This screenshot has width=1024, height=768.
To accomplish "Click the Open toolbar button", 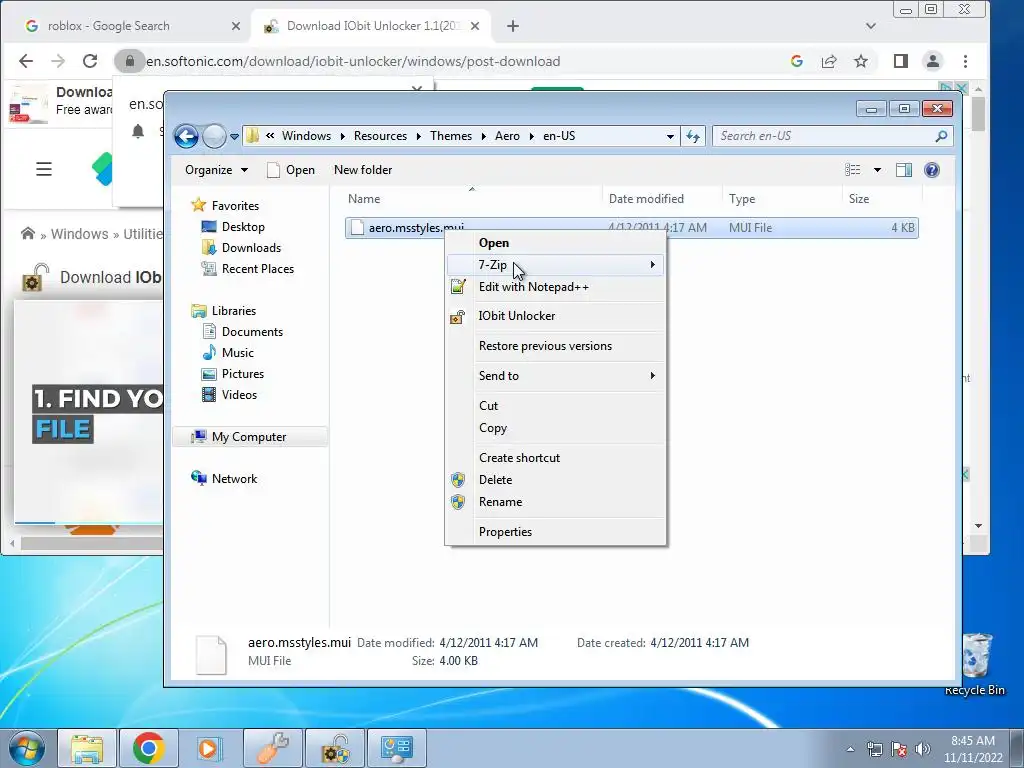I will 291,170.
